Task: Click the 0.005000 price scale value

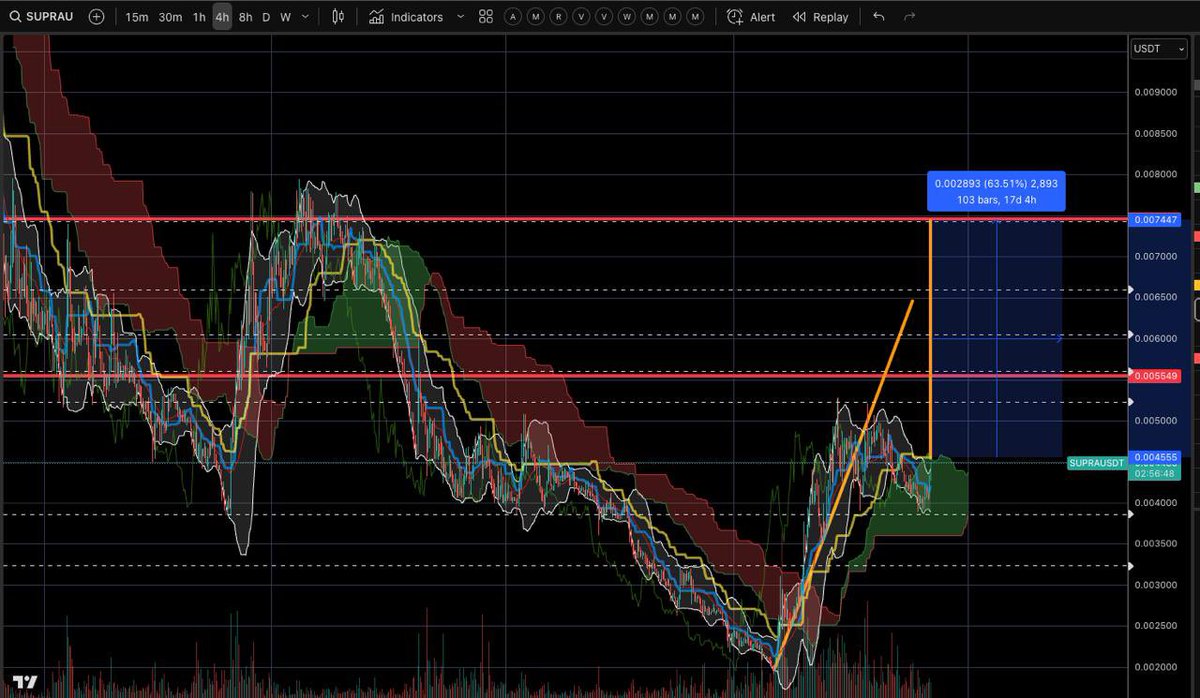Action: 1155,420
